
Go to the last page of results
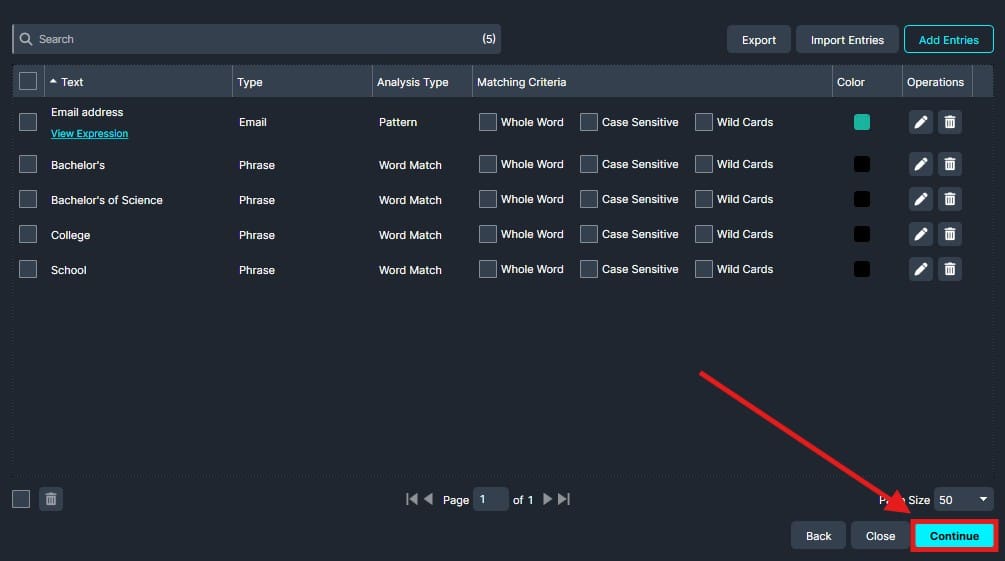pos(564,499)
